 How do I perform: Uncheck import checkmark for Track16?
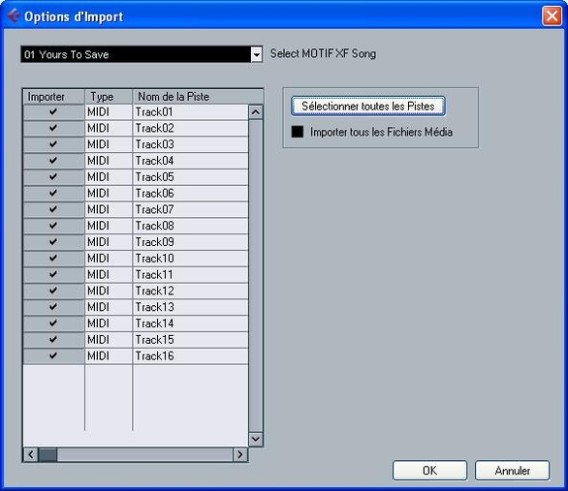click(53, 355)
